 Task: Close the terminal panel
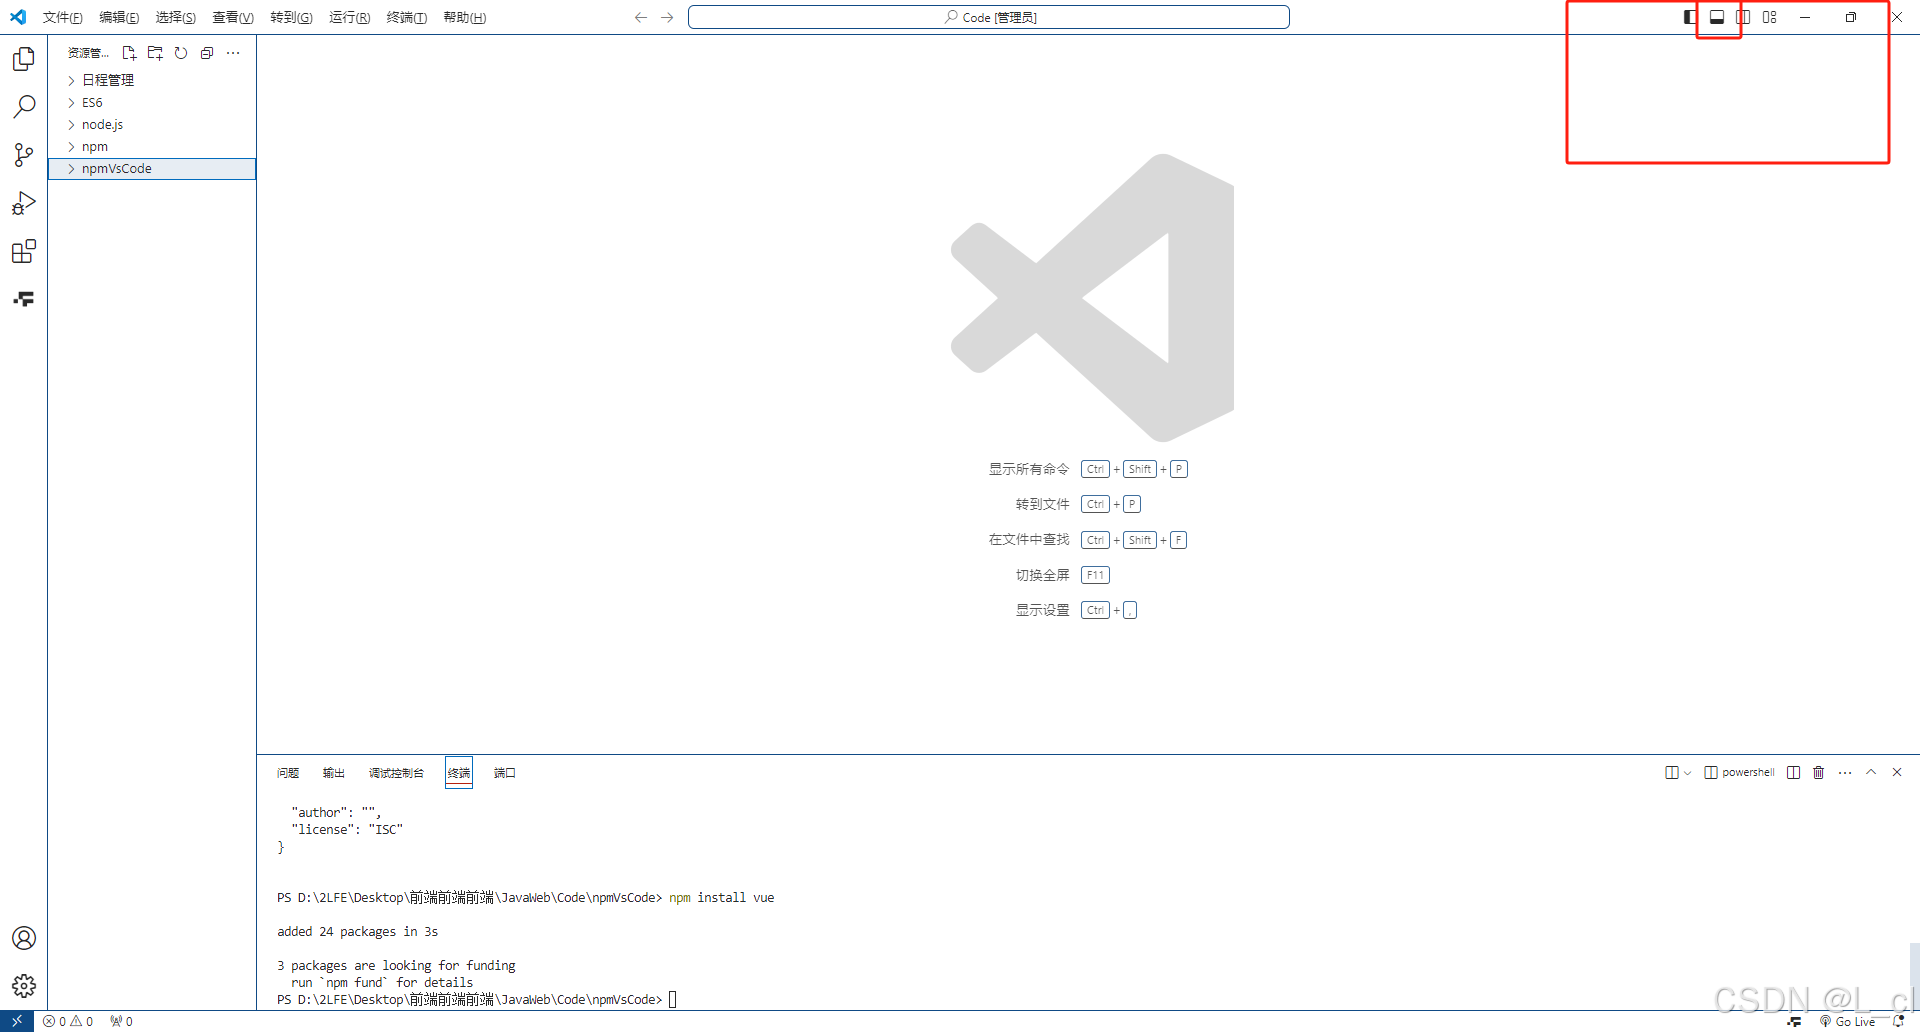(x=1897, y=772)
